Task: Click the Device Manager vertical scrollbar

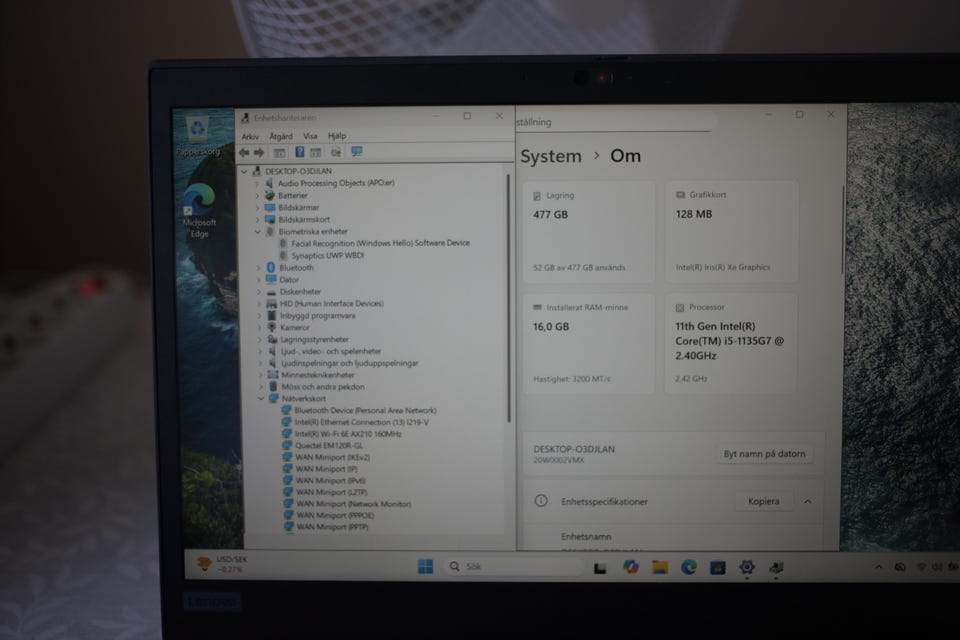Action: (x=508, y=298)
